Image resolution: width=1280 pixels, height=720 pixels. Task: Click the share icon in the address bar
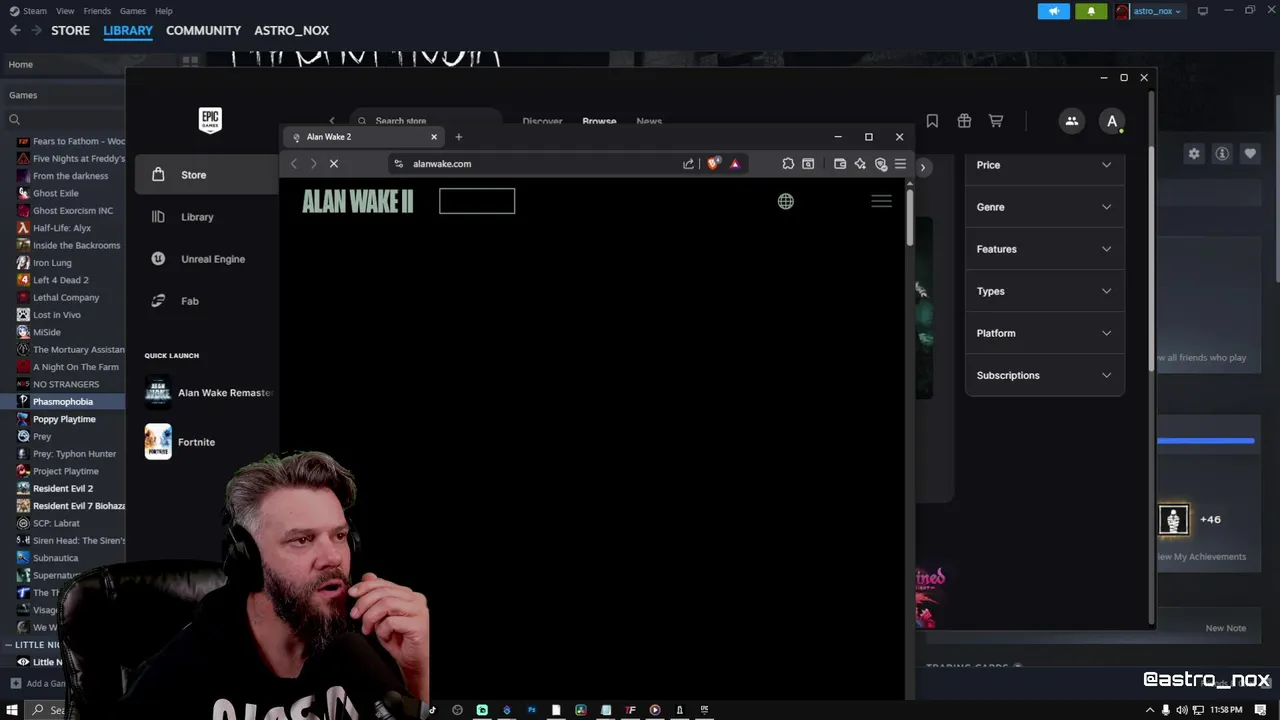688,164
